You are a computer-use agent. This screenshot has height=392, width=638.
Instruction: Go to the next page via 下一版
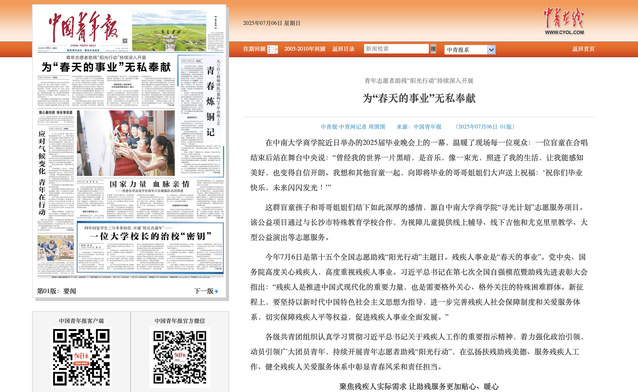(203, 291)
